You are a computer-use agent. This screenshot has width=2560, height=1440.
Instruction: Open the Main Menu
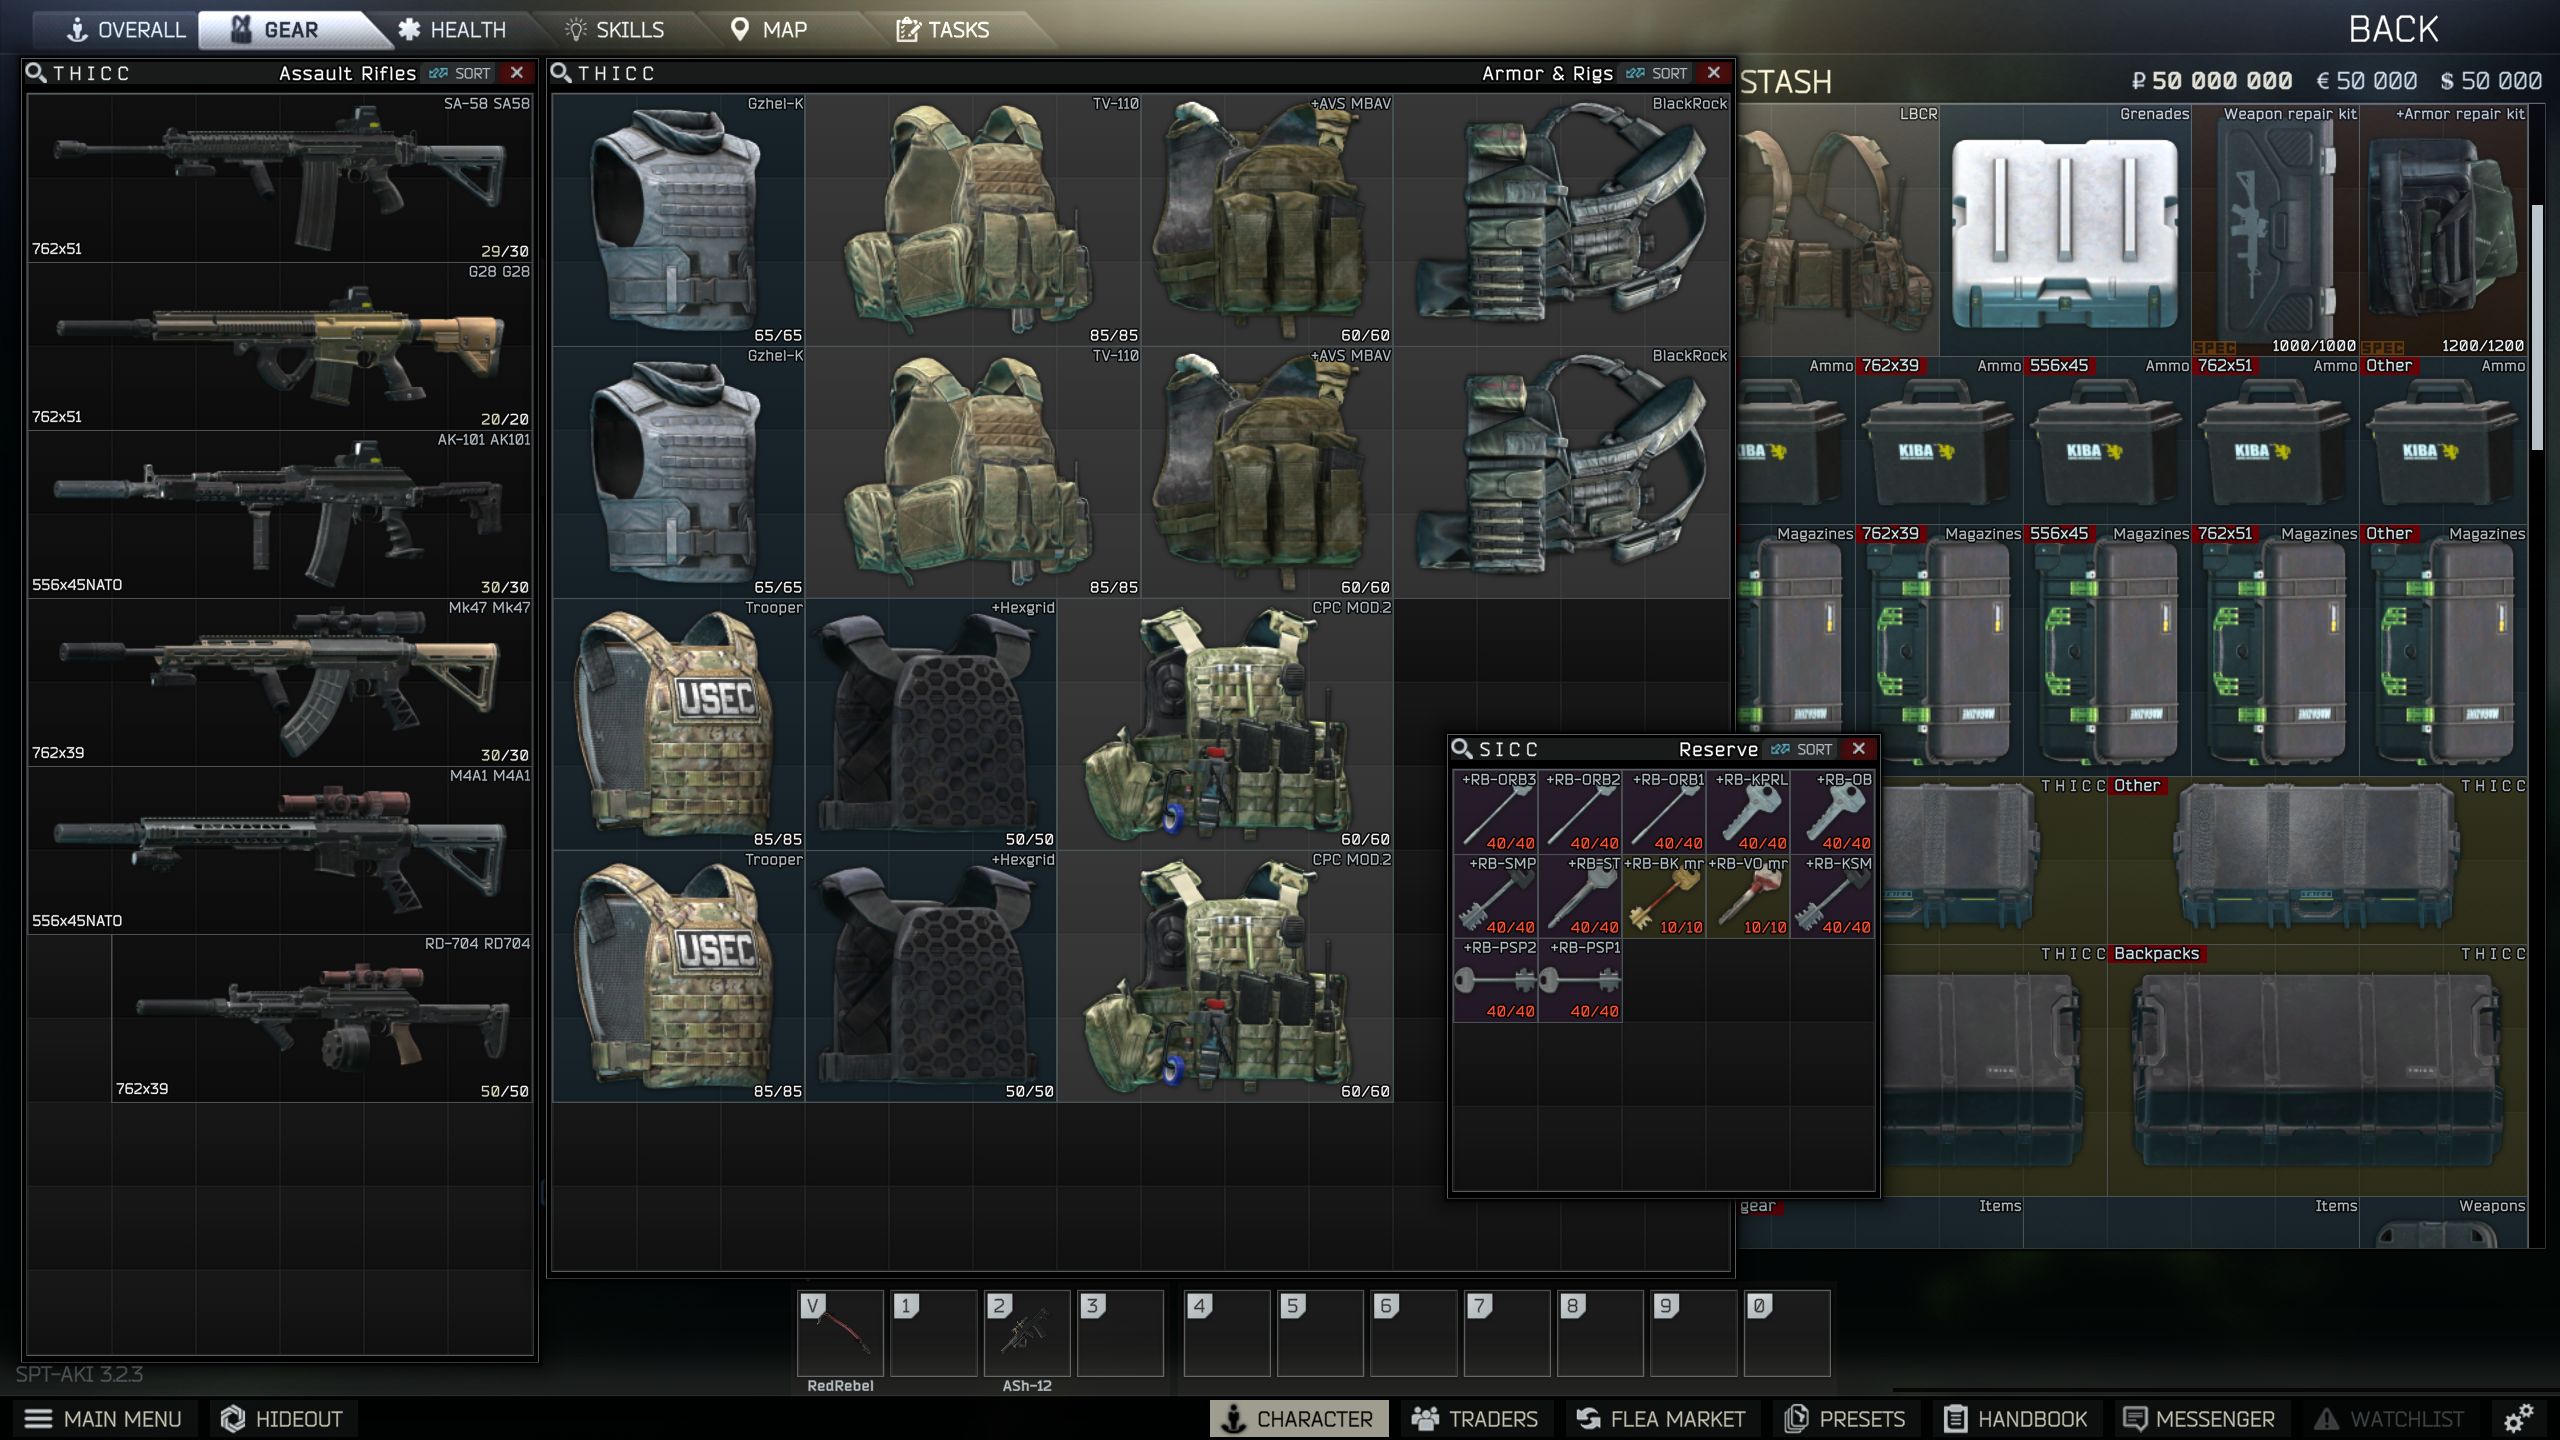(x=102, y=1419)
